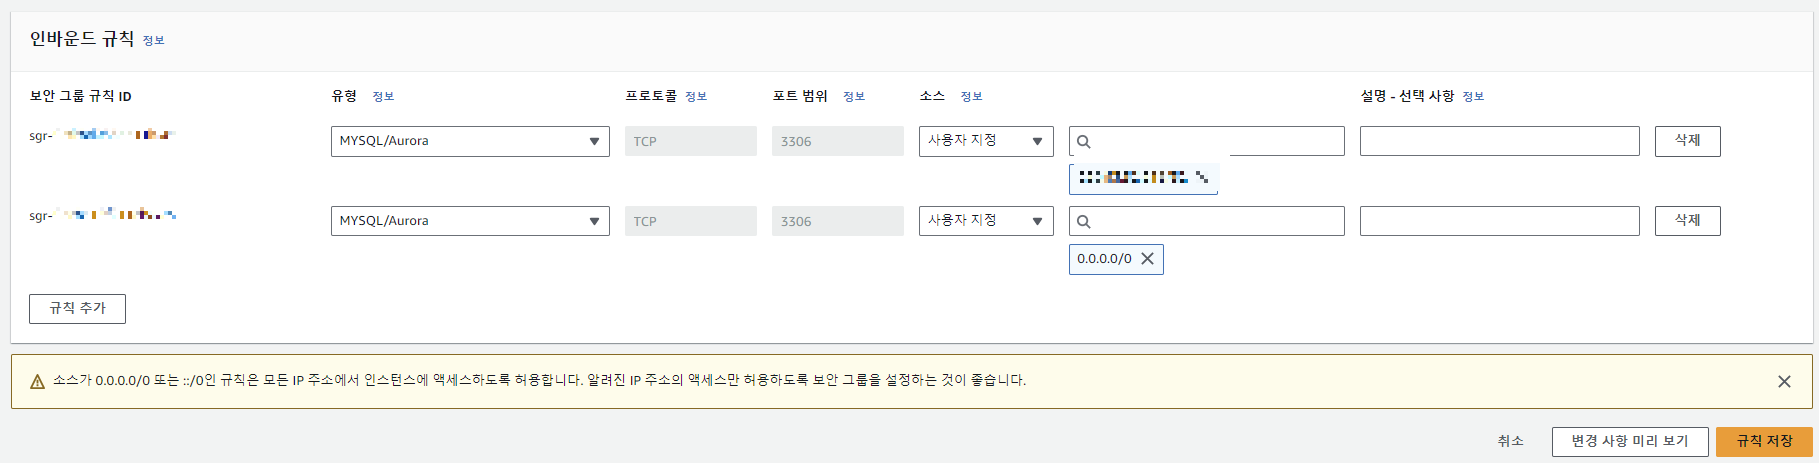1819x463 pixels.
Task: Click the second rule's description input field
Action: pyautogui.click(x=1500, y=221)
